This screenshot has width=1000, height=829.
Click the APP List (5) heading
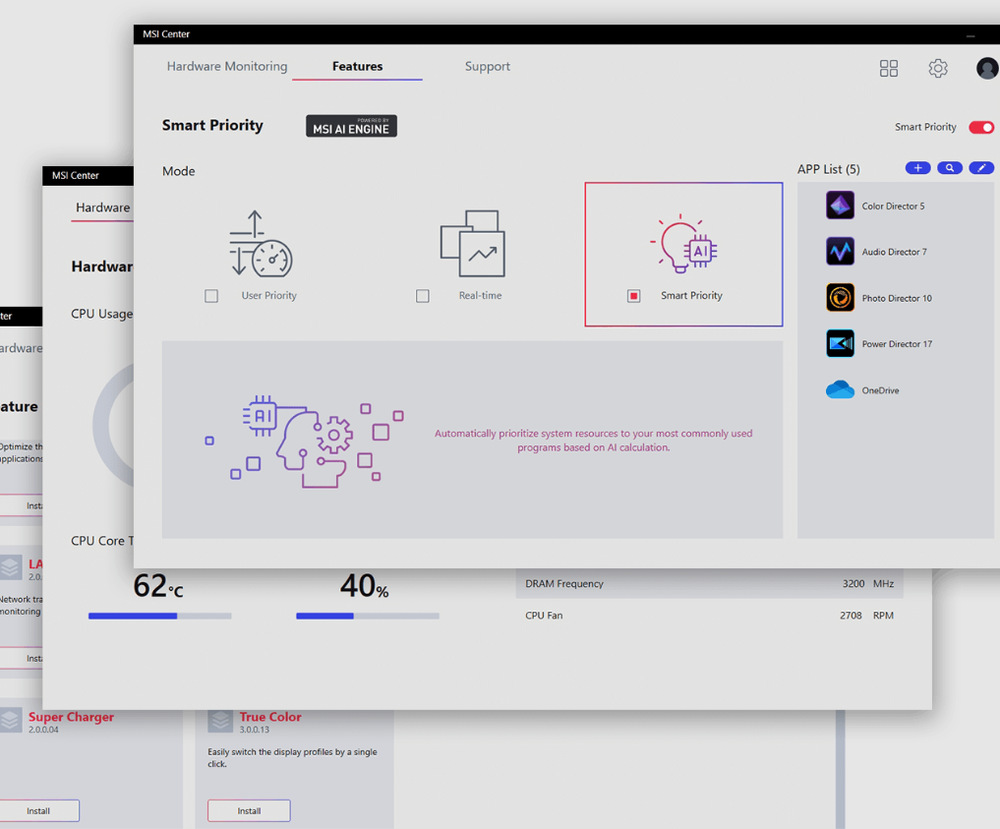pyautogui.click(x=828, y=169)
